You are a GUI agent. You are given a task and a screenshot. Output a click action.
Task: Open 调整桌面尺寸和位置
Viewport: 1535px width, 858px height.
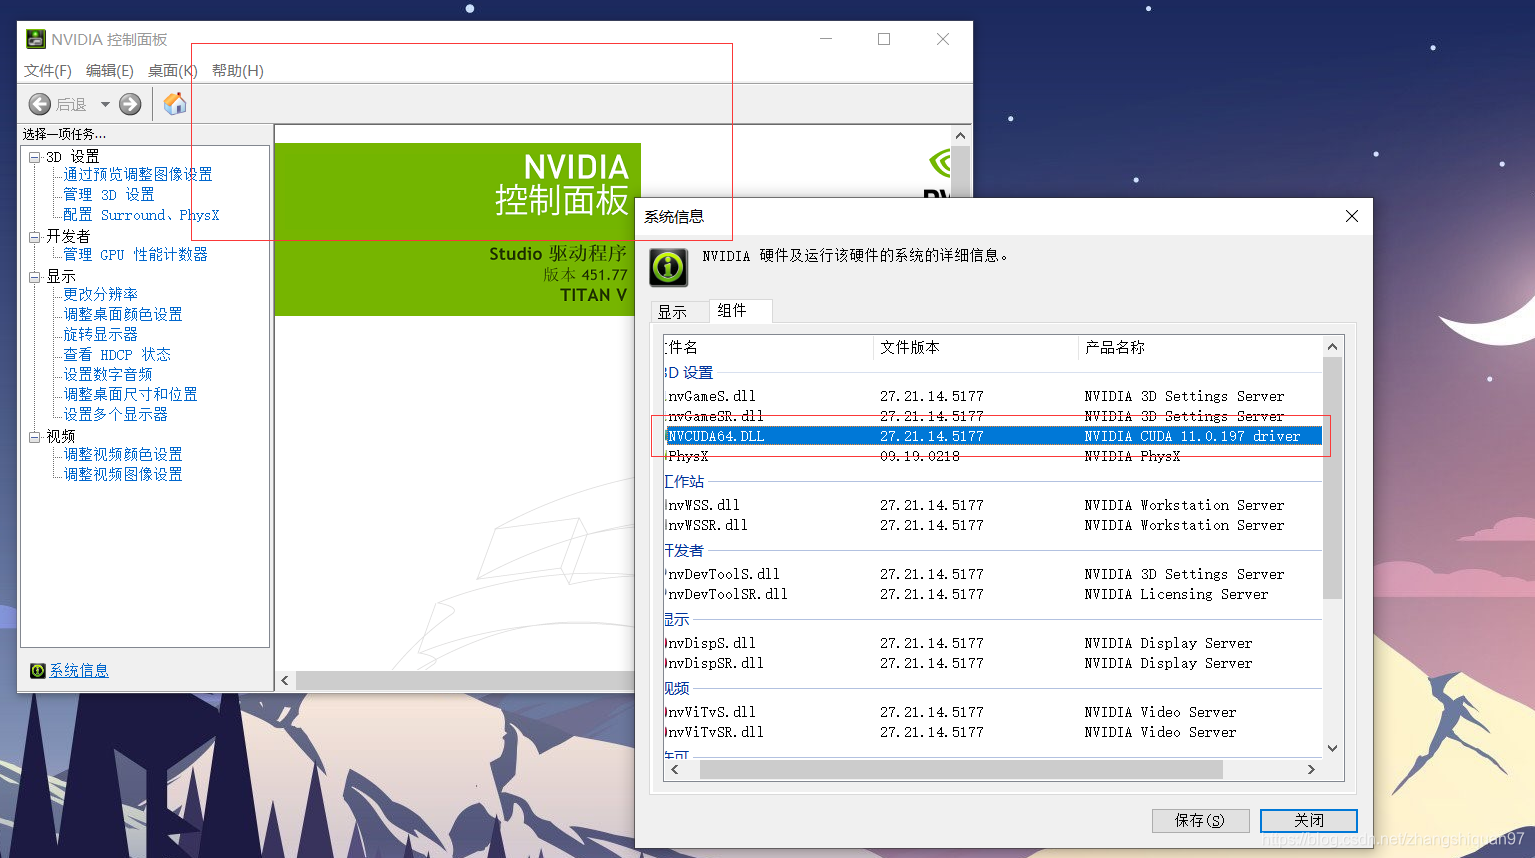[x=131, y=394]
